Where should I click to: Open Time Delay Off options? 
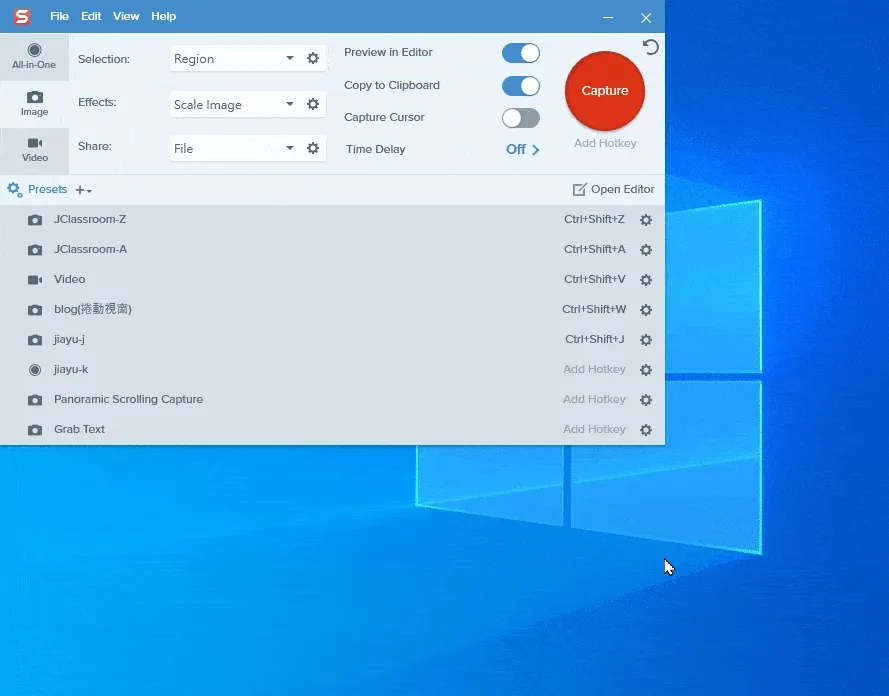click(x=522, y=149)
